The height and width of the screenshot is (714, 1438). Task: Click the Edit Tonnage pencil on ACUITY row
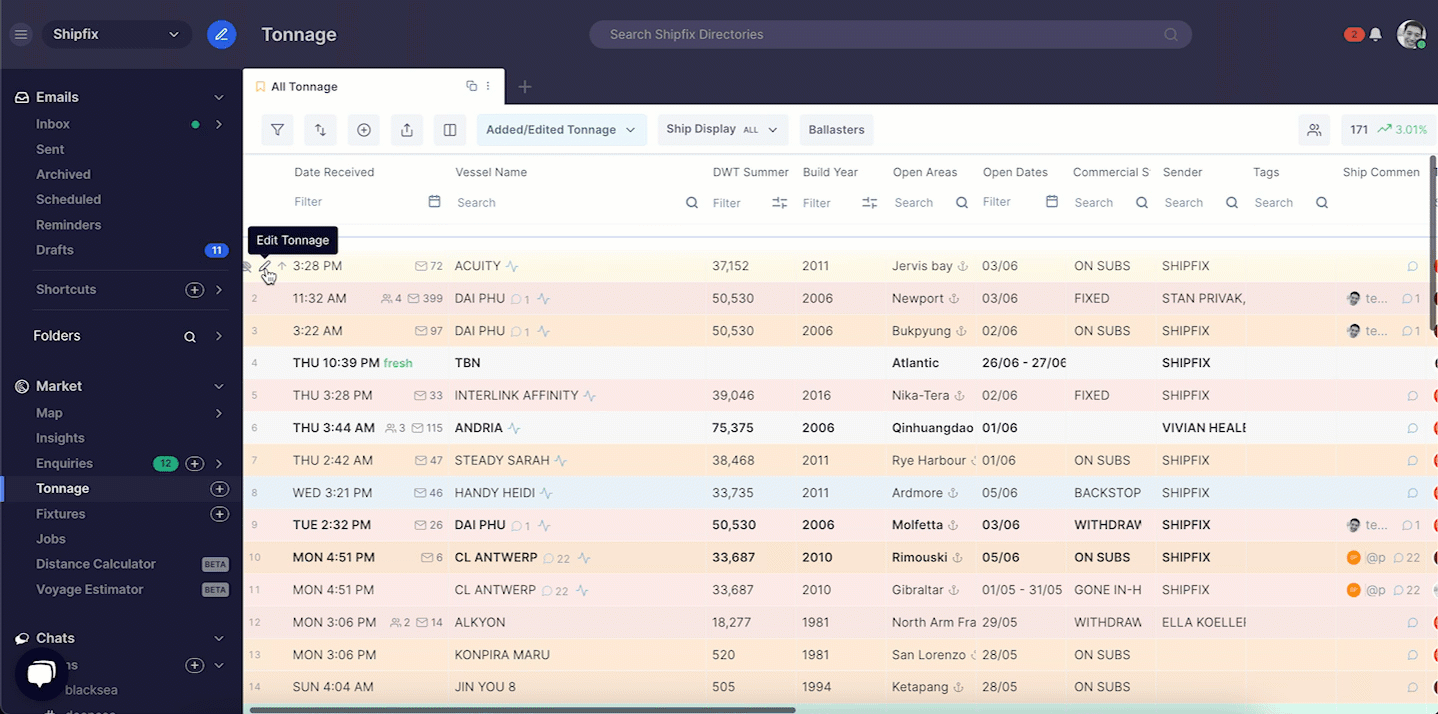click(265, 266)
